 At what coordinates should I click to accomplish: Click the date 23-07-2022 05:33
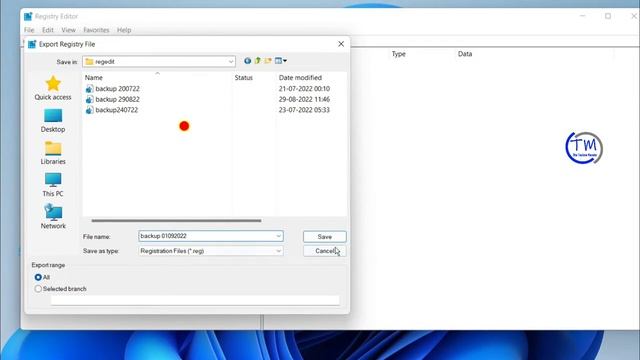pyautogui.click(x=304, y=110)
